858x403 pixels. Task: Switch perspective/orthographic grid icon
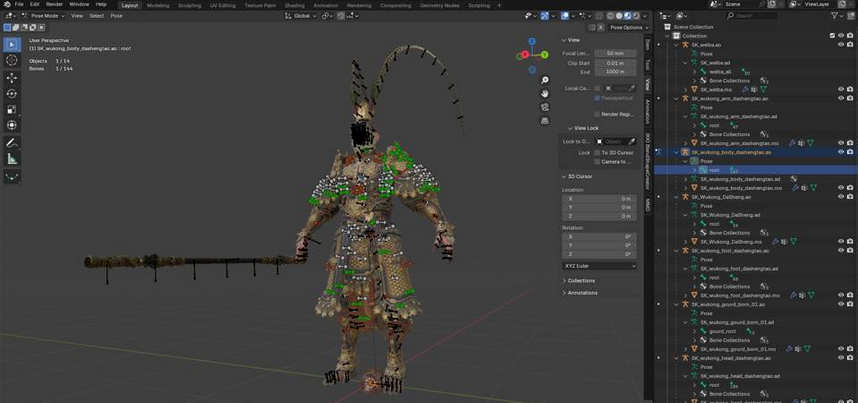pyautogui.click(x=545, y=121)
